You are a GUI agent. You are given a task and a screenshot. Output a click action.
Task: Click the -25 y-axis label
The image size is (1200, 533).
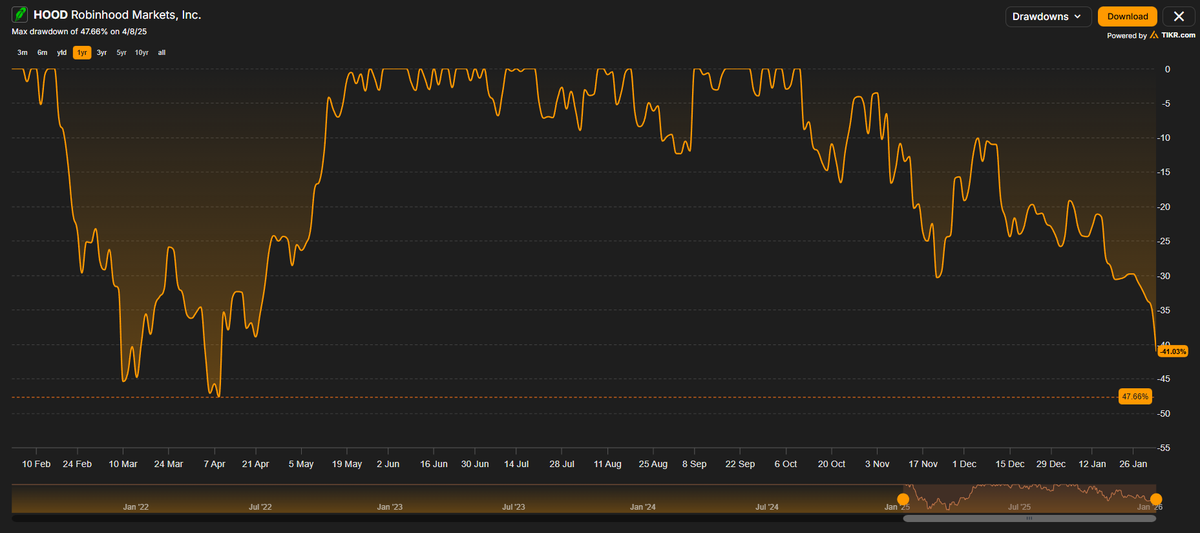pyautogui.click(x=1165, y=241)
